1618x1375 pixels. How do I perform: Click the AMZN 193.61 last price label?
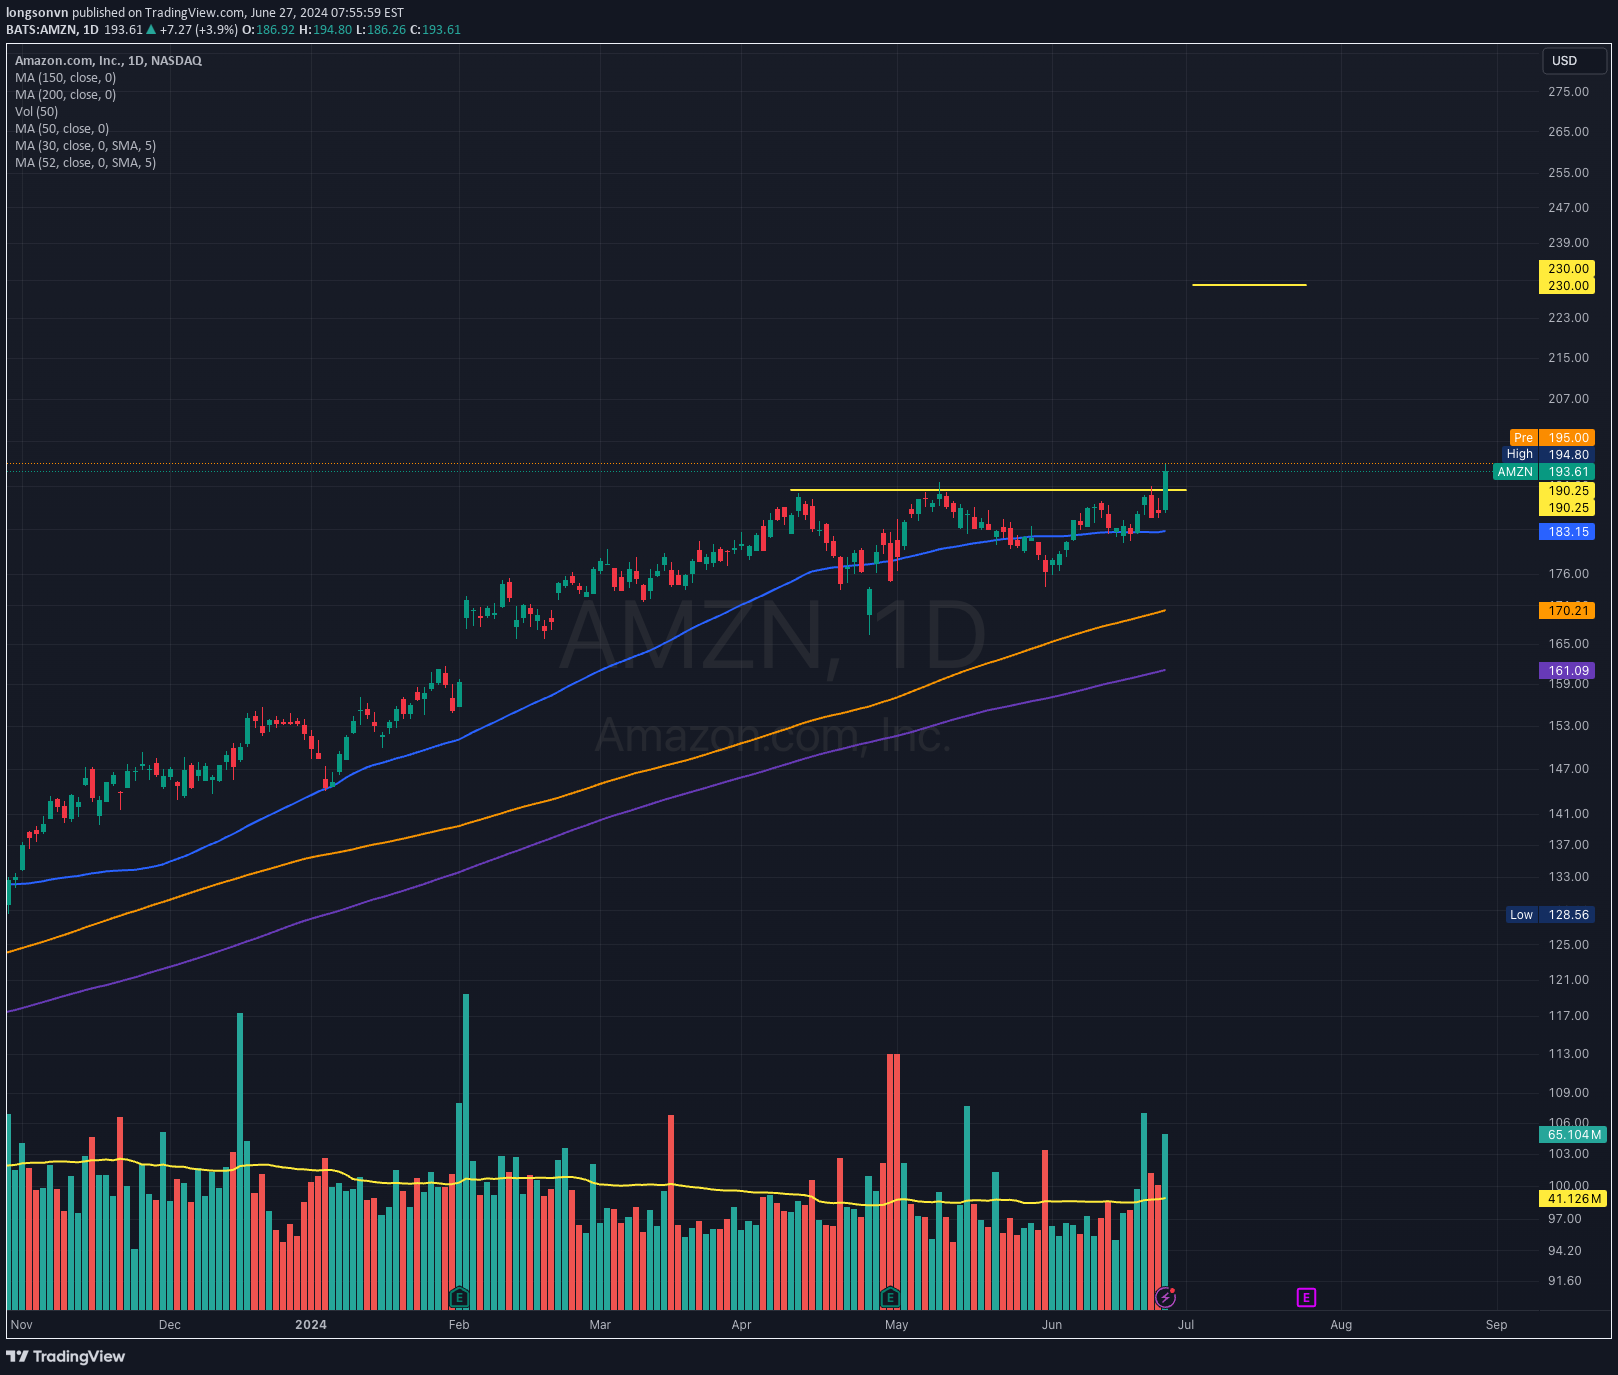pos(1544,472)
